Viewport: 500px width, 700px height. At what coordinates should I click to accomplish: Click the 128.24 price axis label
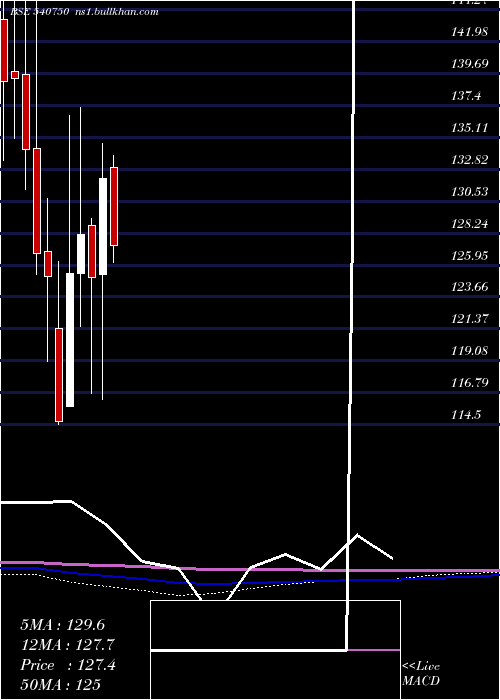tap(469, 224)
